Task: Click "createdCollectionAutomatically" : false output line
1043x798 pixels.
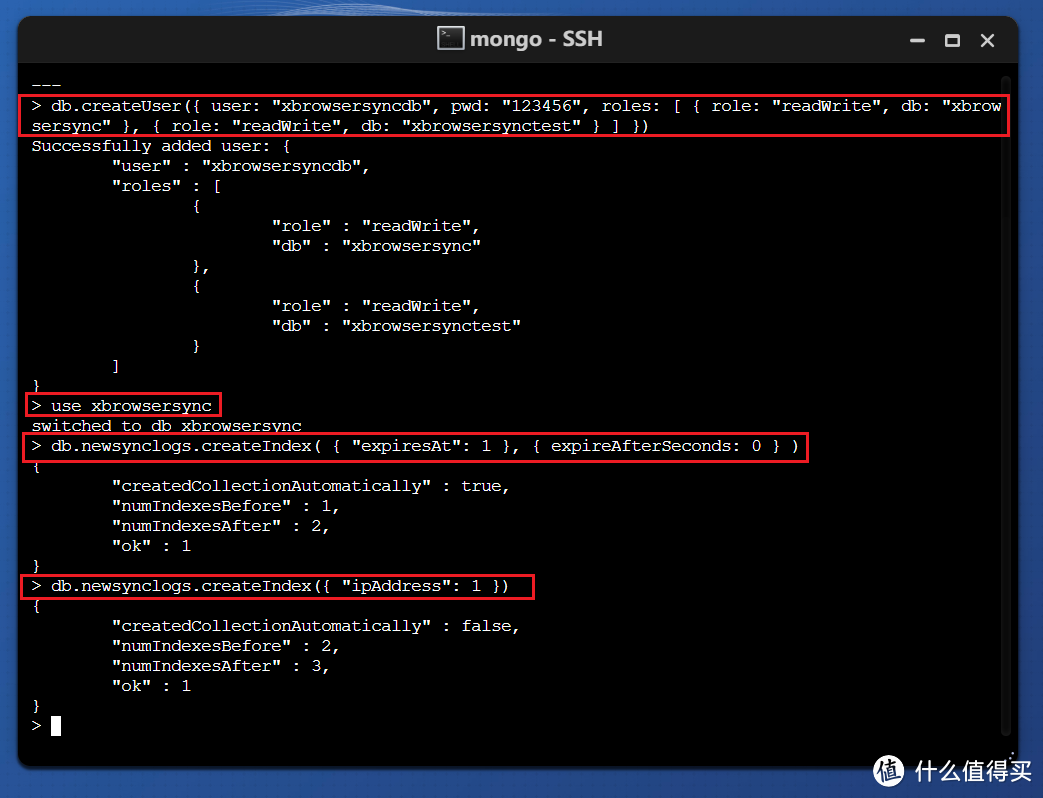Action: [316, 626]
